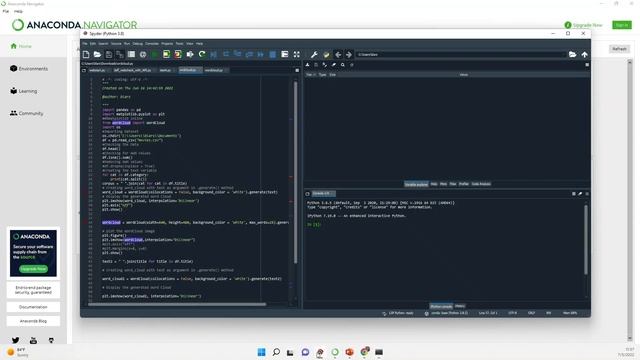This screenshot has height=360, width=640.
Task: Switch to History tab
Action: [x=460, y=306]
